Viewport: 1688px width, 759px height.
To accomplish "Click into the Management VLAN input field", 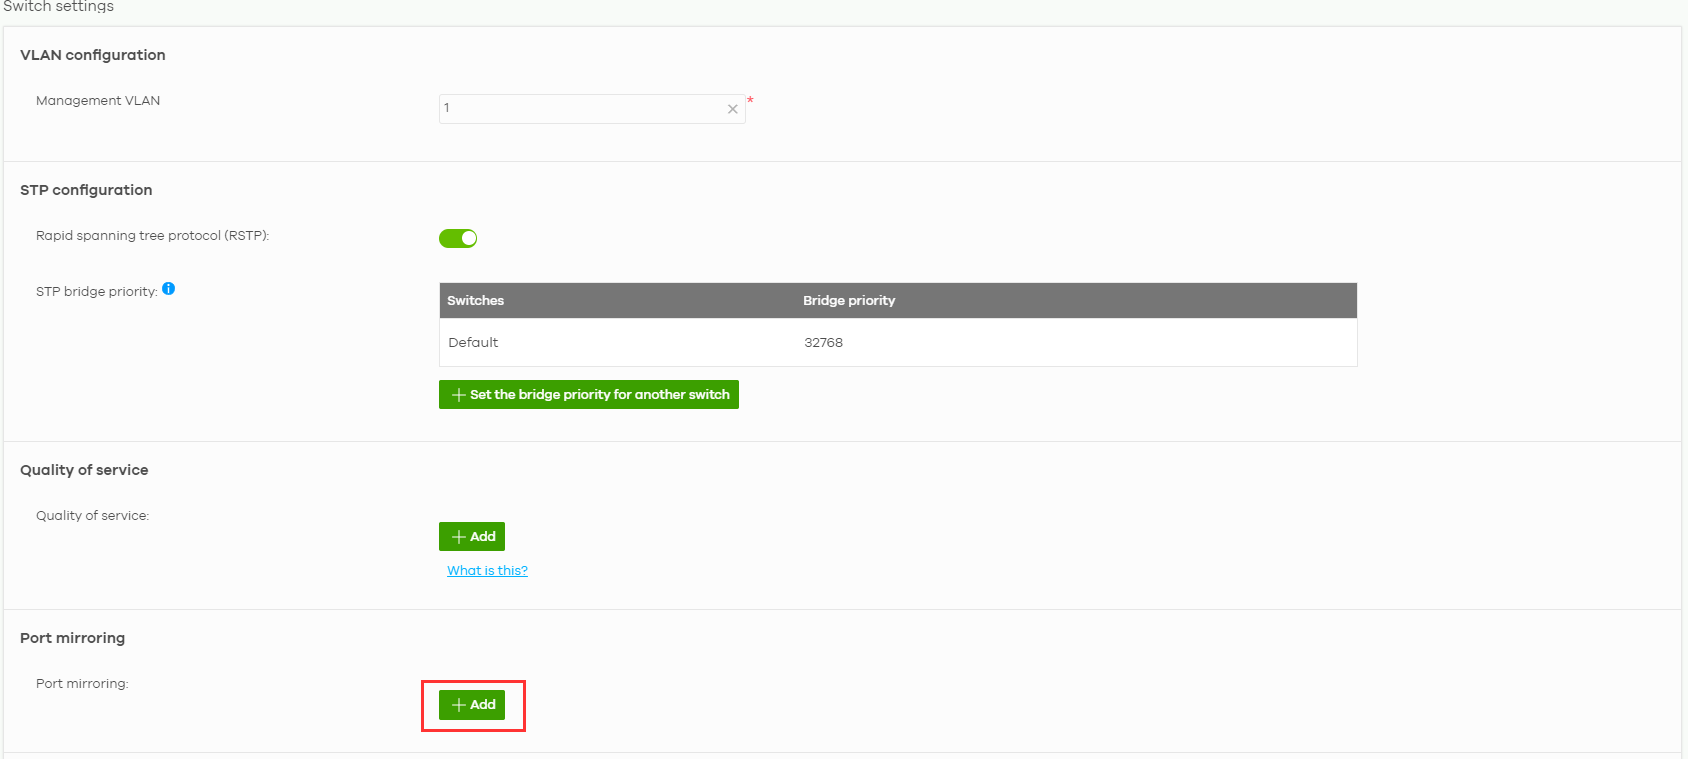I will (x=580, y=109).
